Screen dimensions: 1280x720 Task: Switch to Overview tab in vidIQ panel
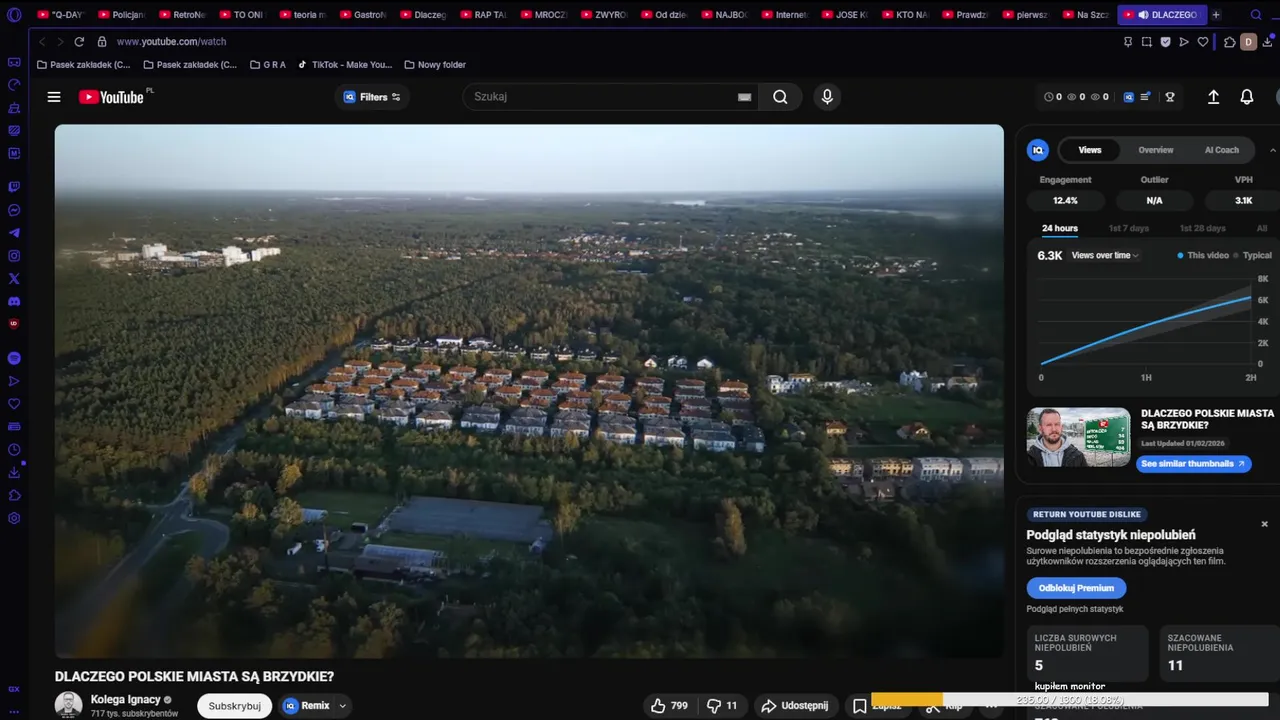tap(1155, 150)
